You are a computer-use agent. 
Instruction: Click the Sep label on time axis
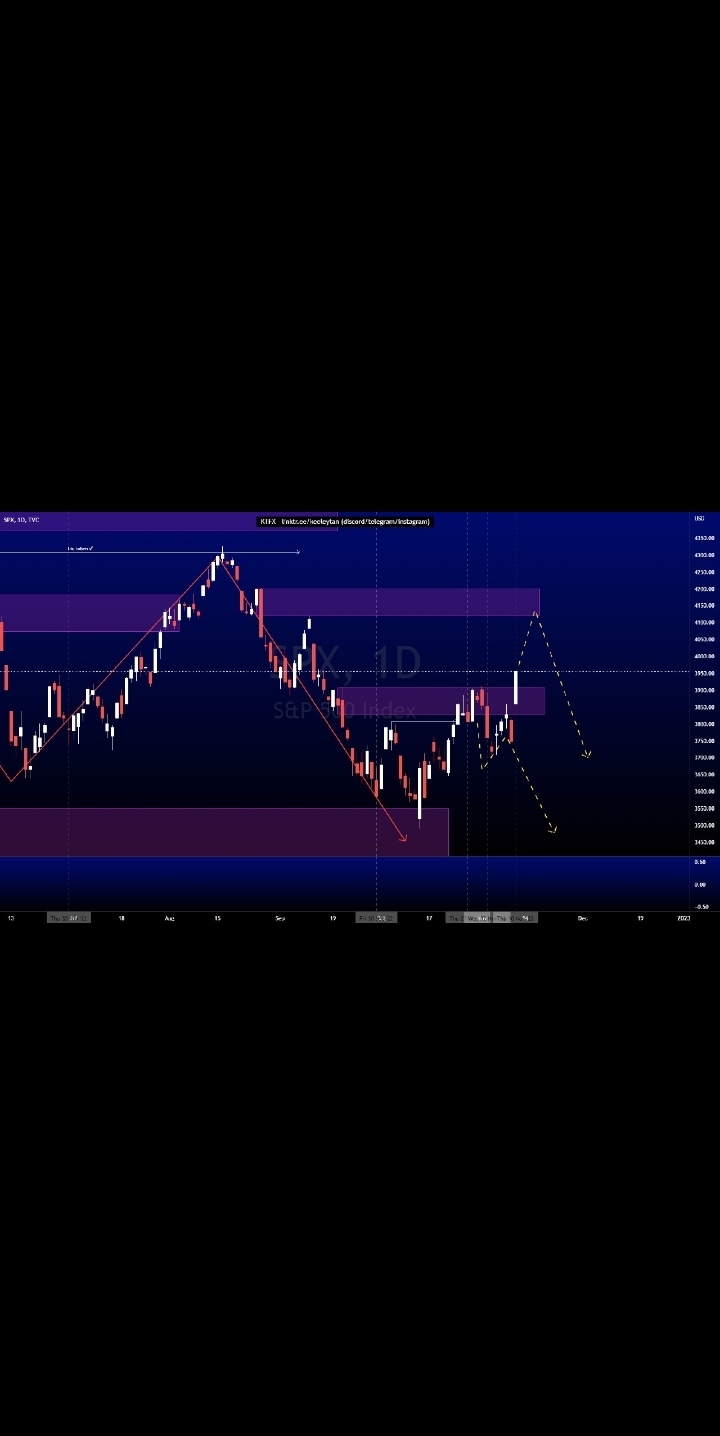(x=280, y=917)
